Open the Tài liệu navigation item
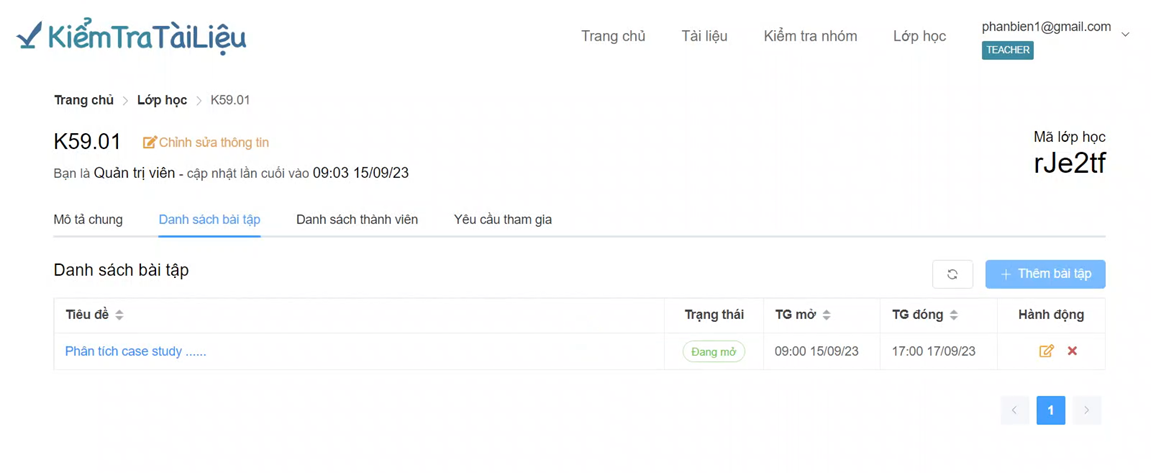Screen dimensions: 1151x473 (704, 36)
